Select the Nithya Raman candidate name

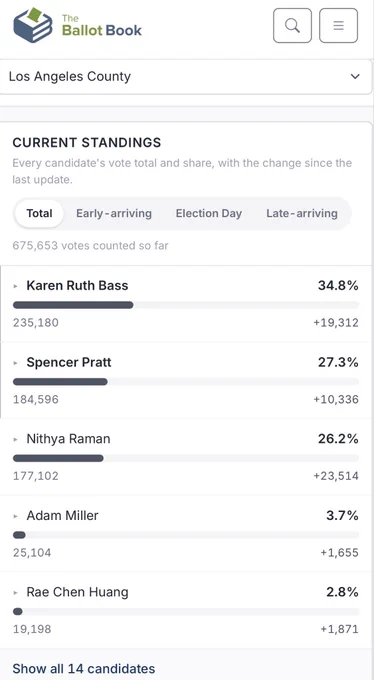[x=68, y=439]
